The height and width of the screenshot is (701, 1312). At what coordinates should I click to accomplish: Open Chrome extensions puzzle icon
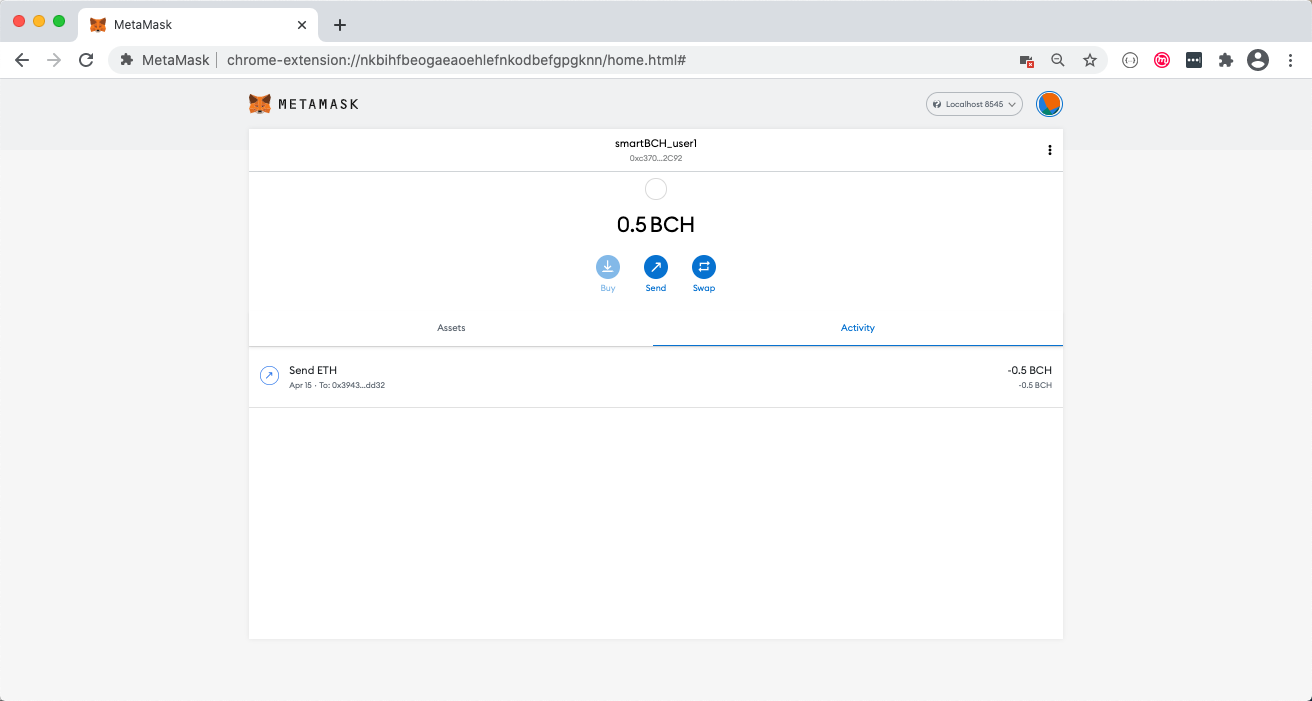tap(1226, 60)
